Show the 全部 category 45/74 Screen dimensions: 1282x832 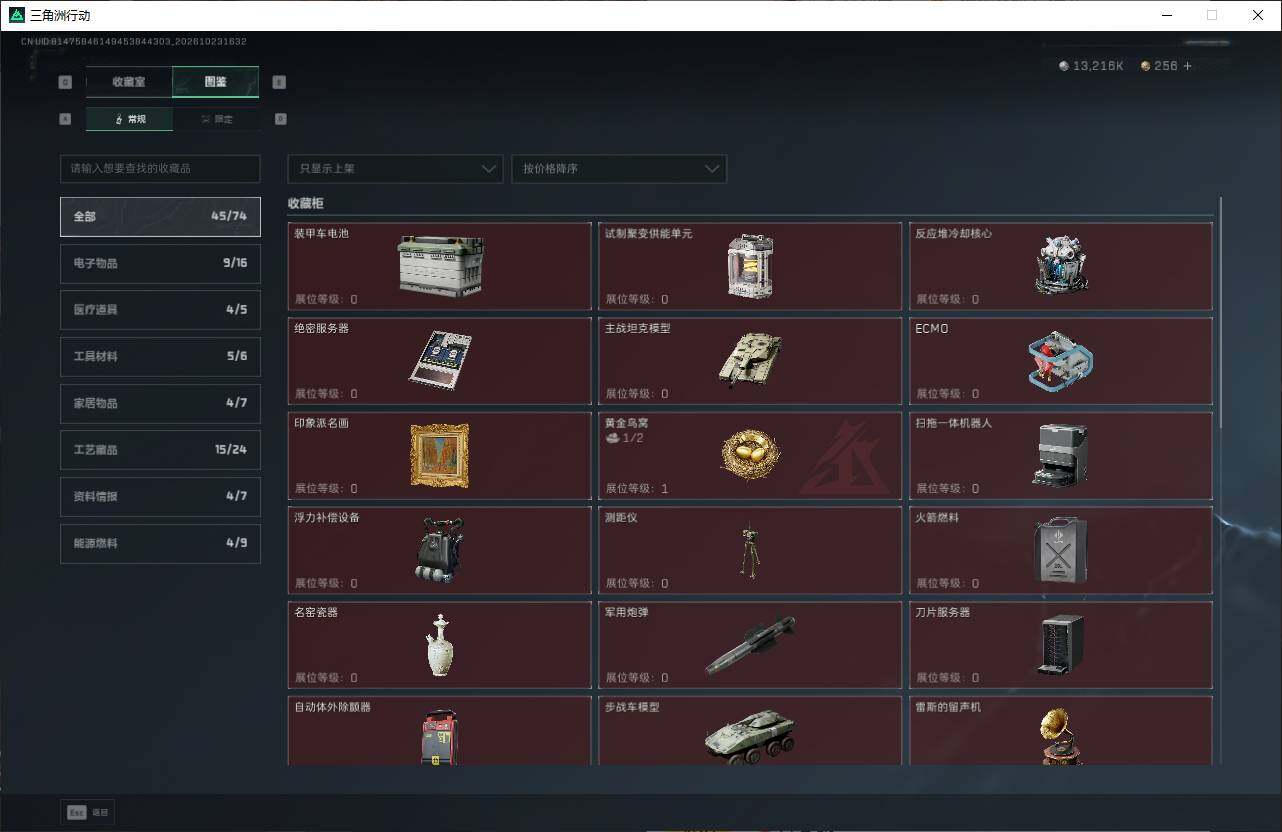click(x=160, y=216)
